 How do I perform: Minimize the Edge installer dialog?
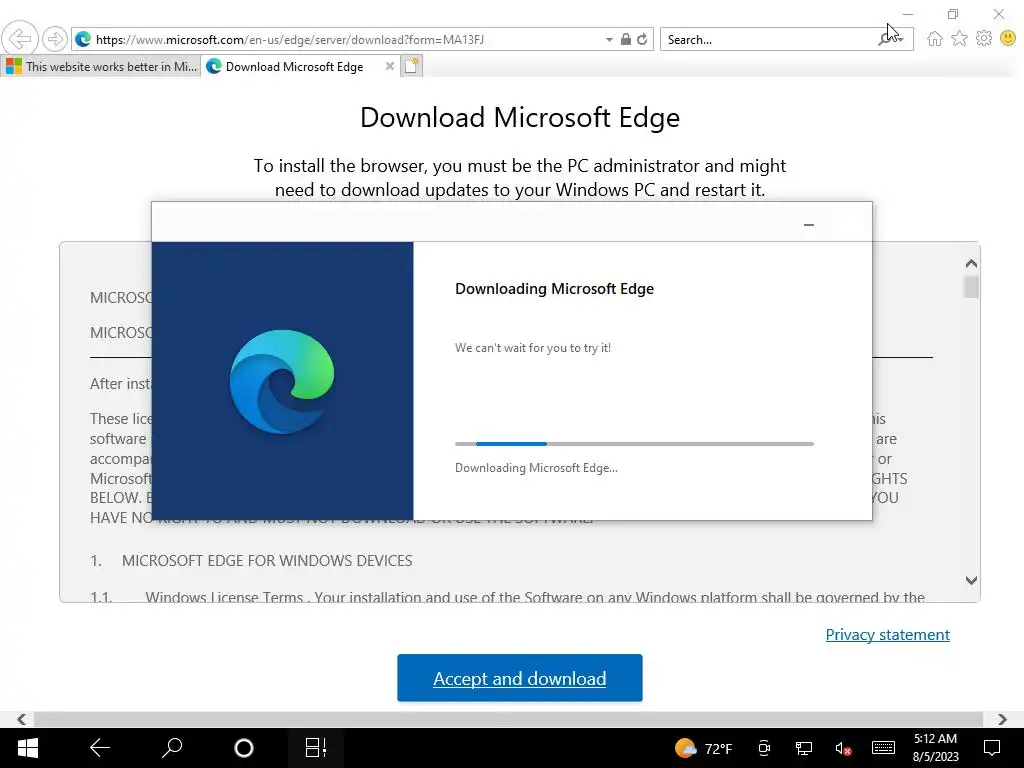click(x=808, y=225)
